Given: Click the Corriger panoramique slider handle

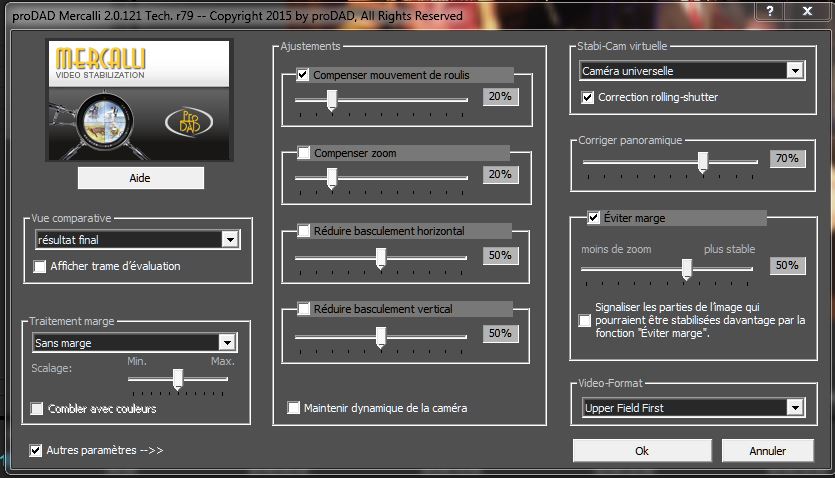Looking at the screenshot, I should click(703, 162).
